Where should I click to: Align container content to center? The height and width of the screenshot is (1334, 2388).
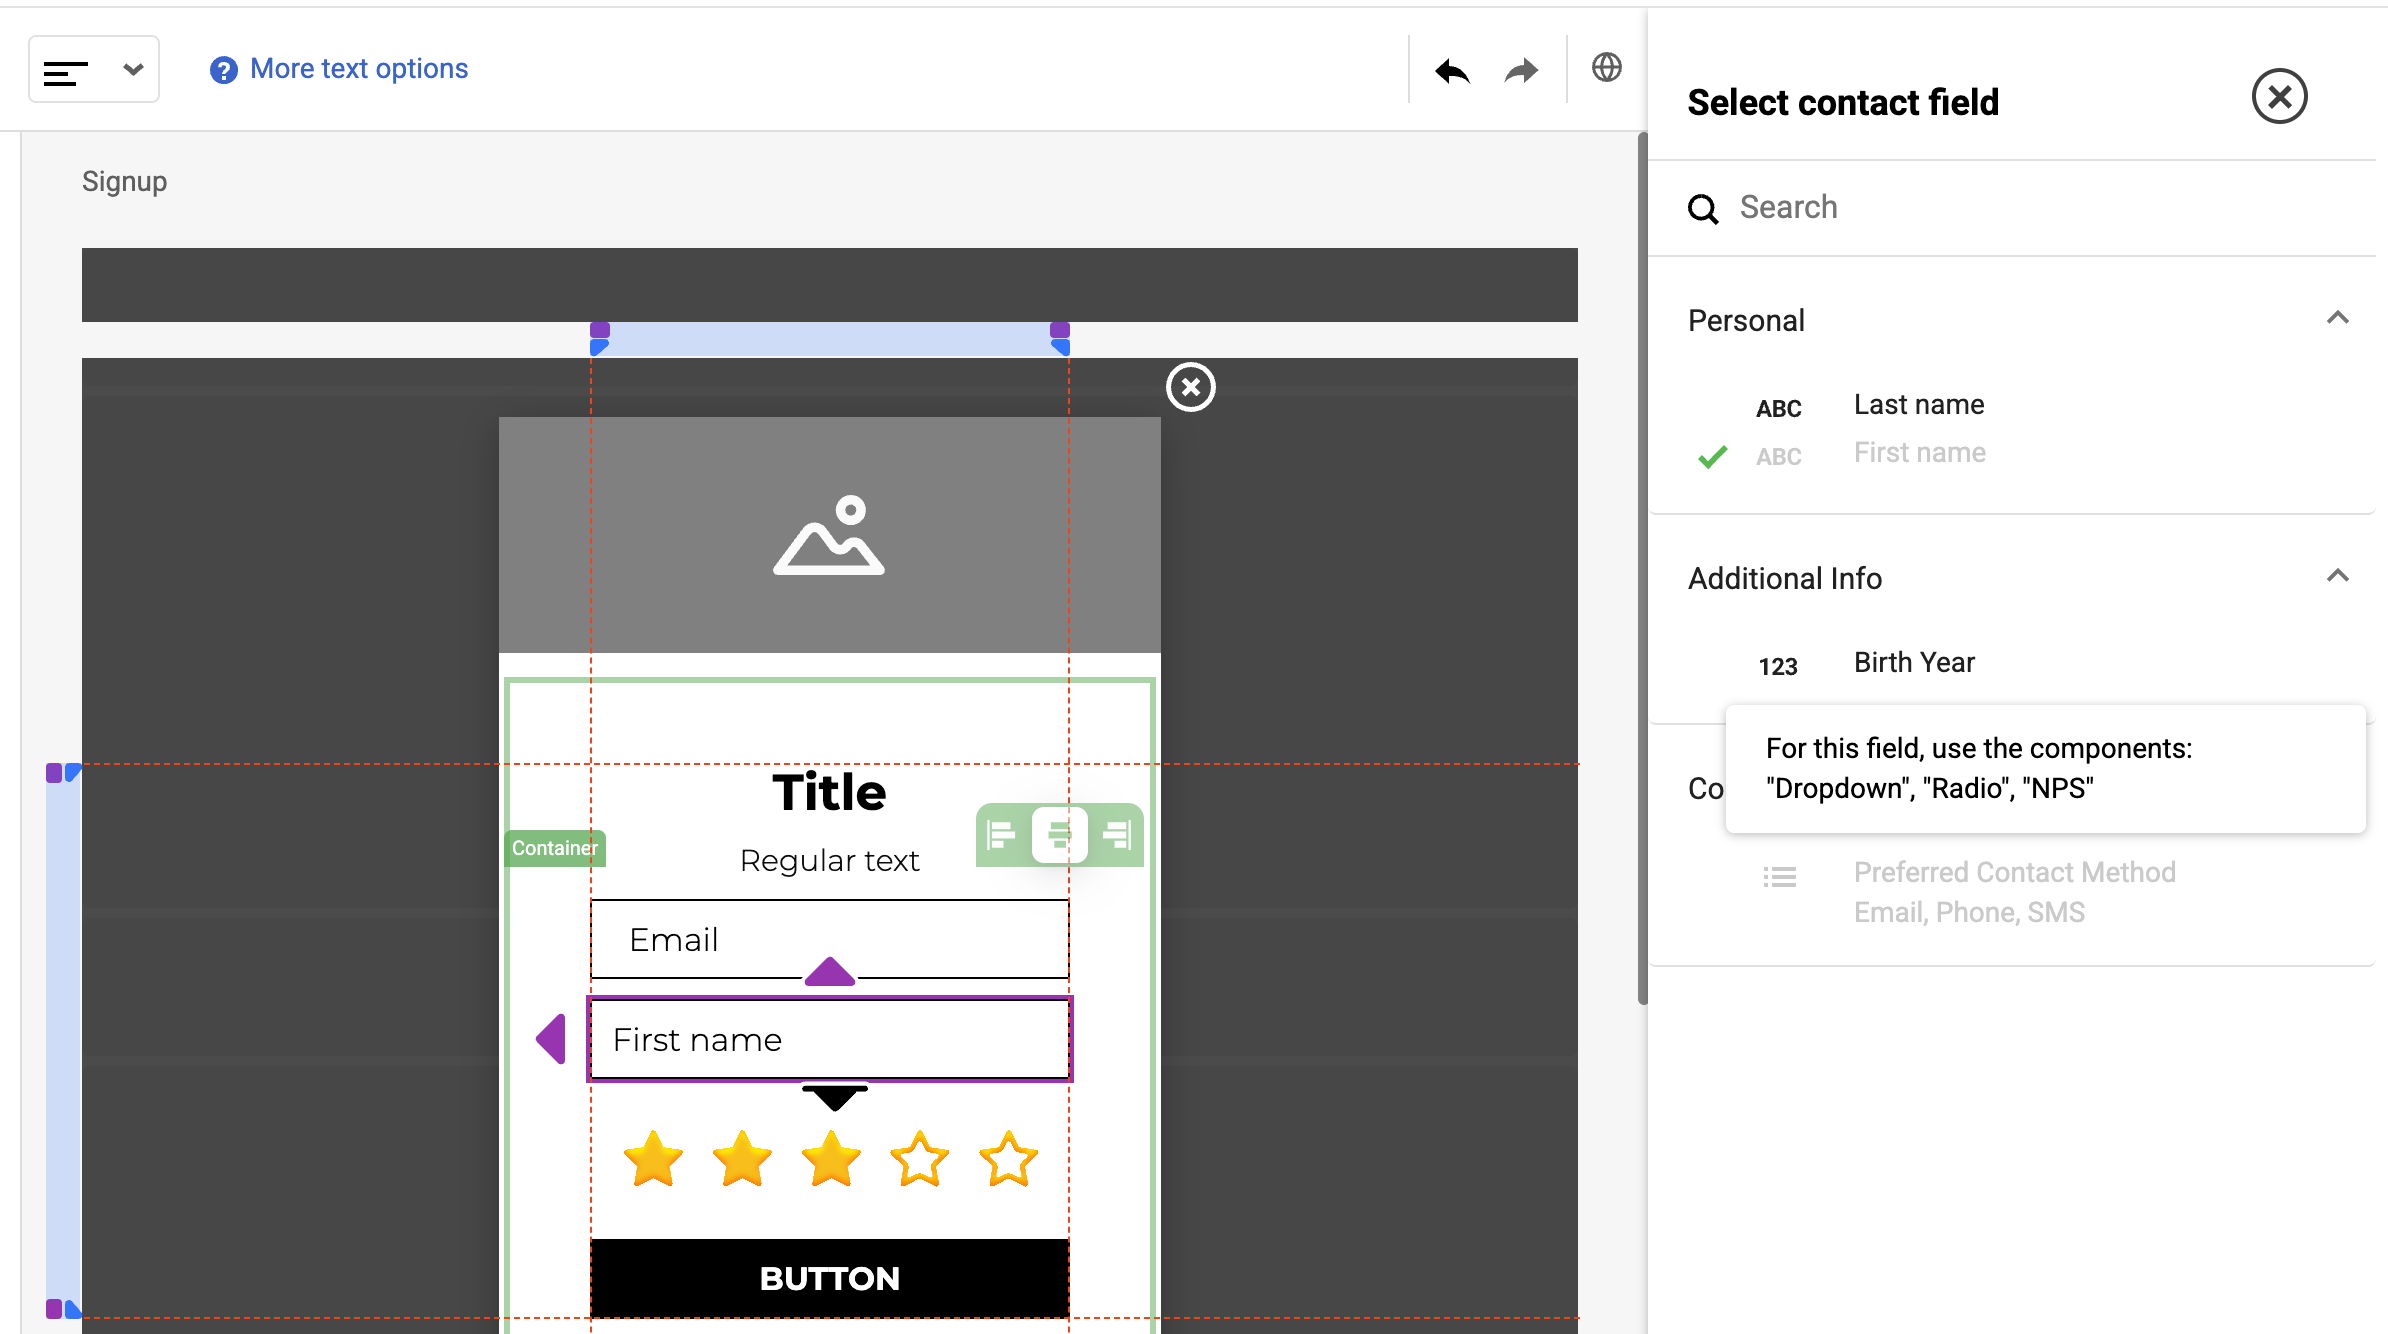pyautogui.click(x=1059, y=834)
